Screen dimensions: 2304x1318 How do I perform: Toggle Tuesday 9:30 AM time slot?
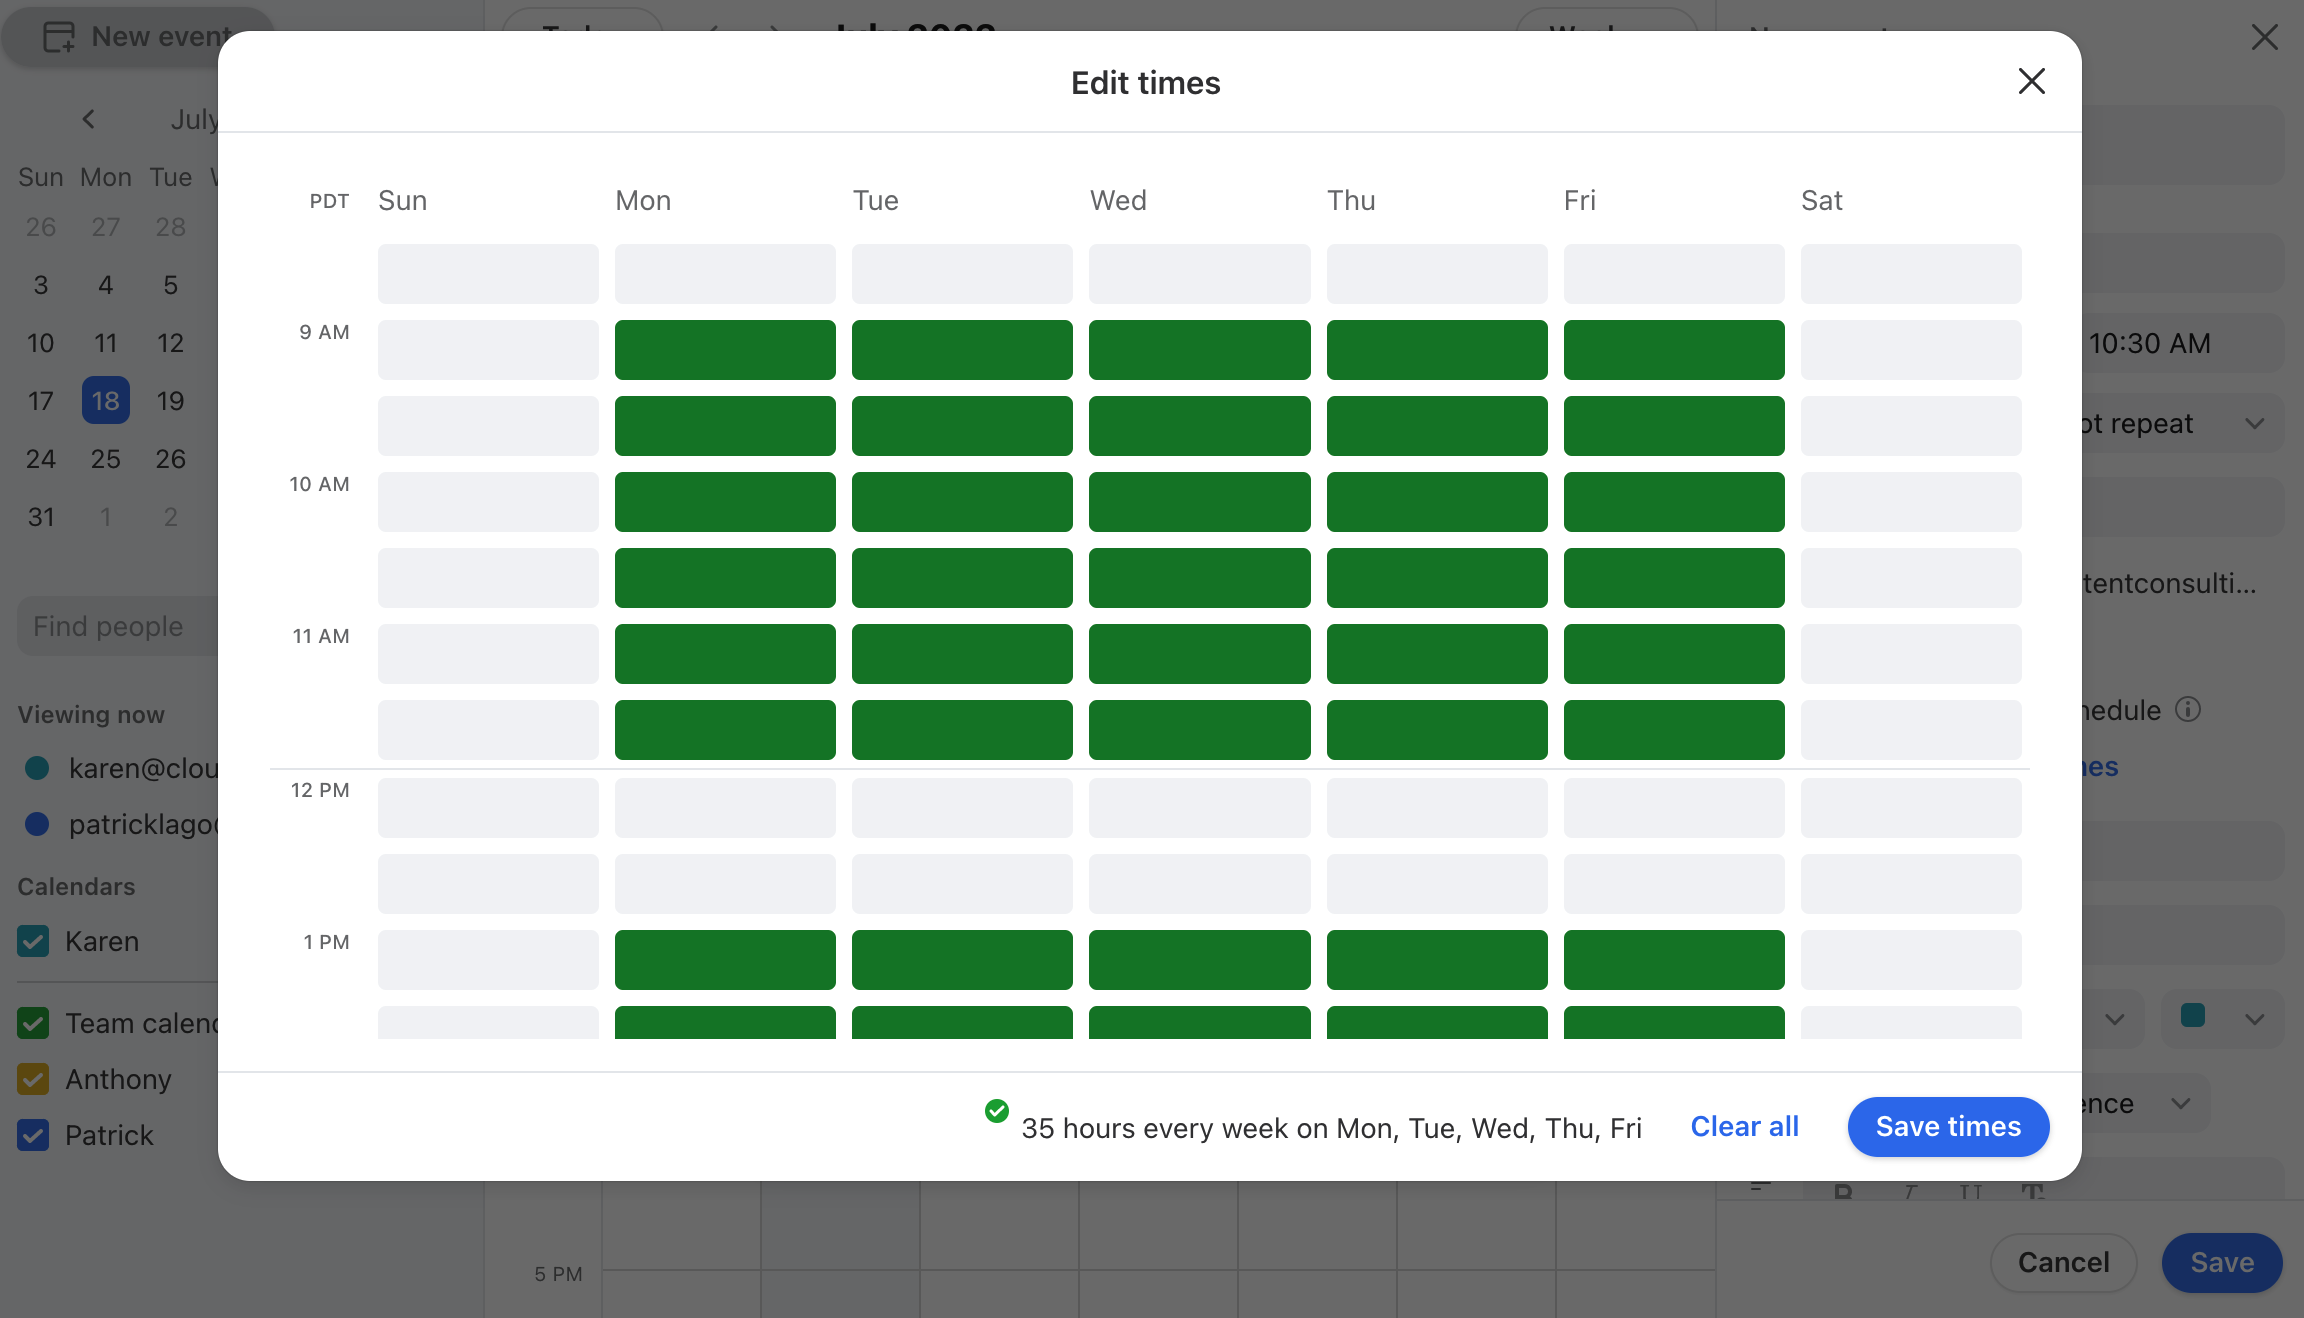[x=962, y=426]
